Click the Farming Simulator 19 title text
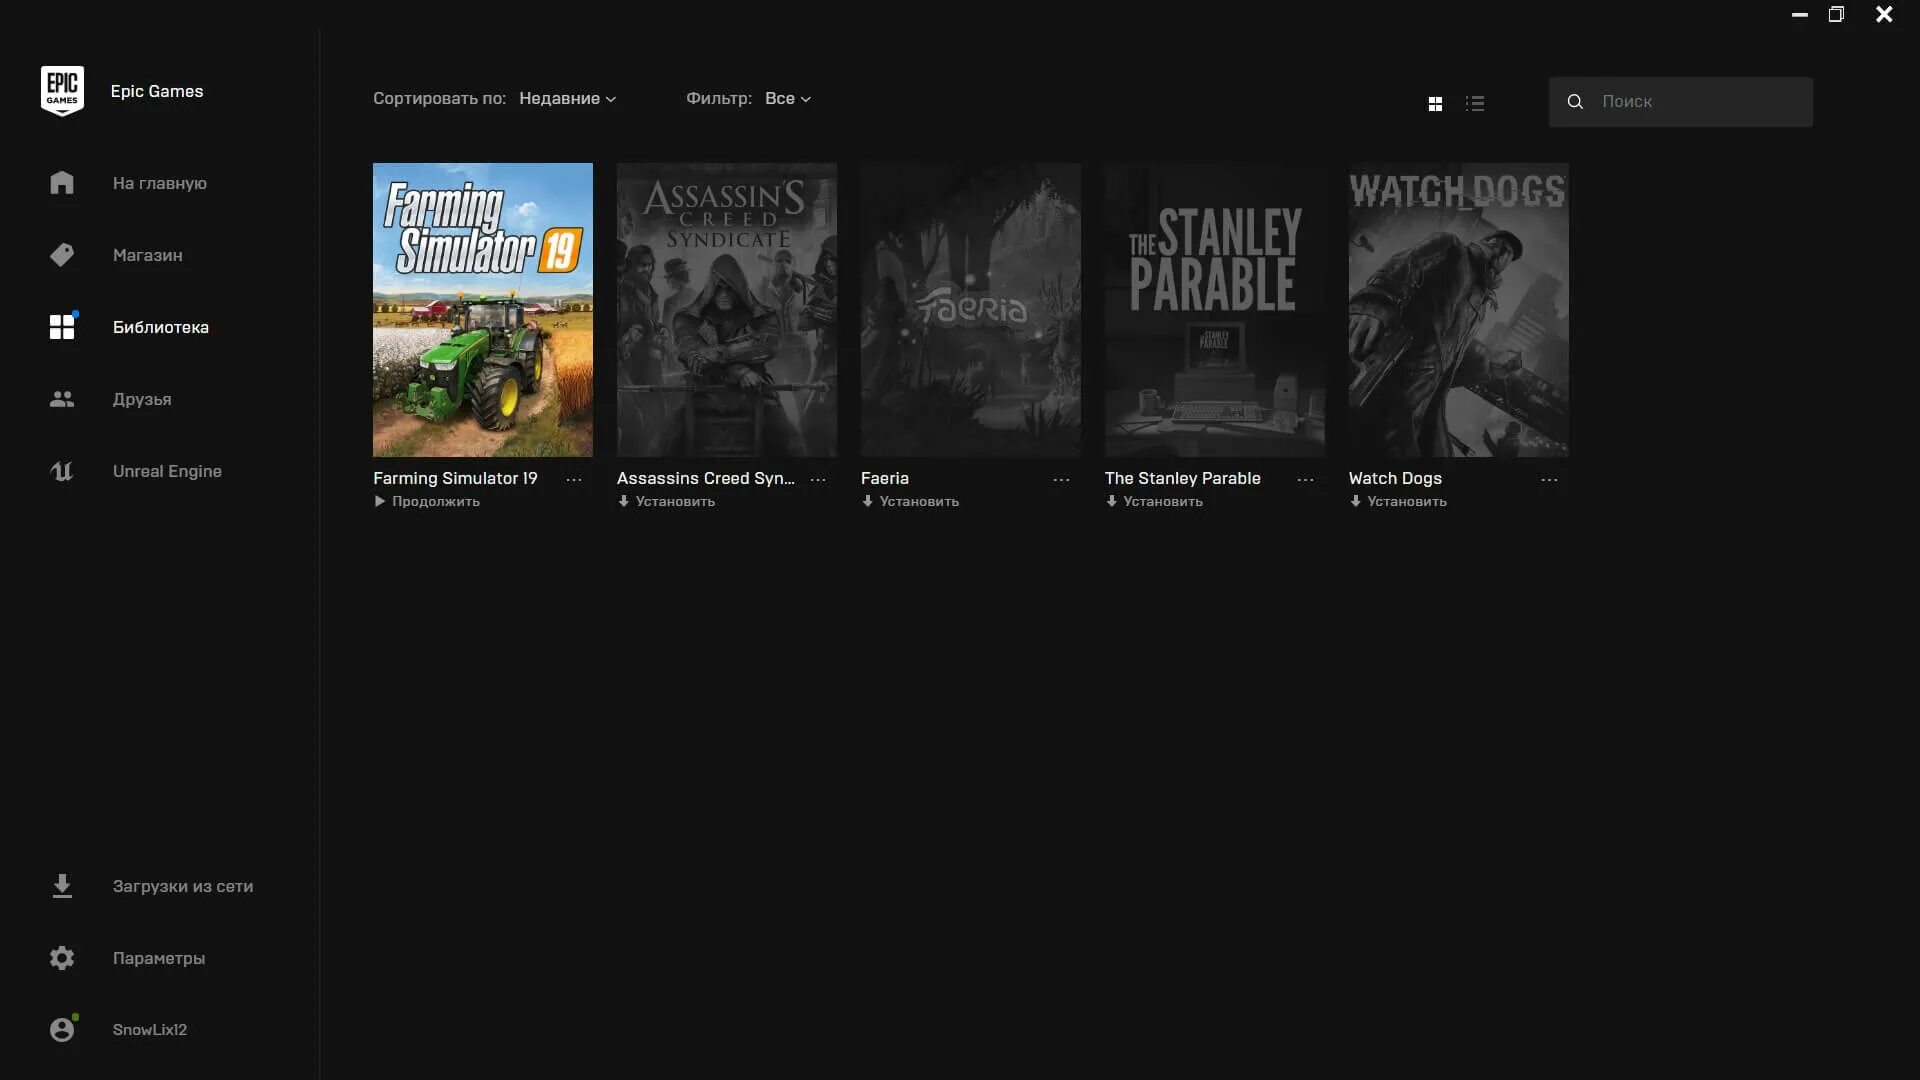The height and width of the screenshot is (1080, 1920). tap(455, 478)
